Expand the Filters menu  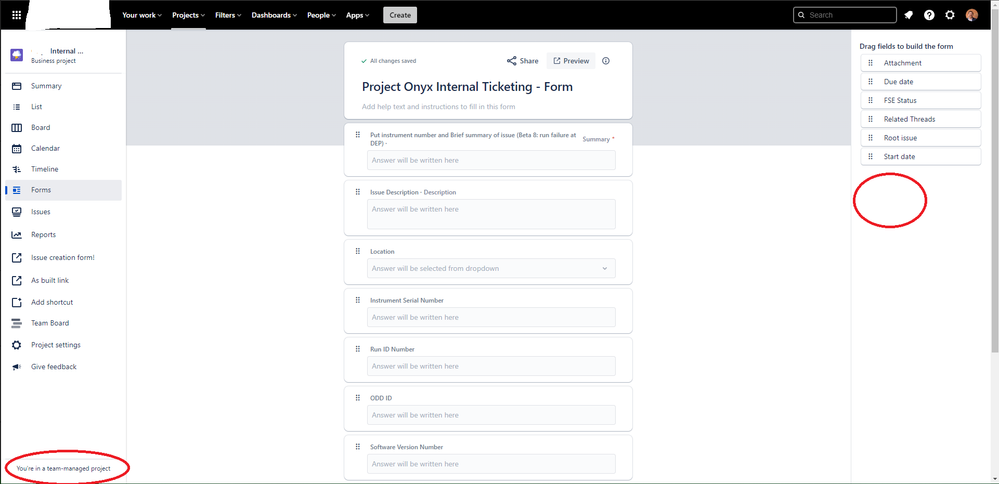coord(228,15)
